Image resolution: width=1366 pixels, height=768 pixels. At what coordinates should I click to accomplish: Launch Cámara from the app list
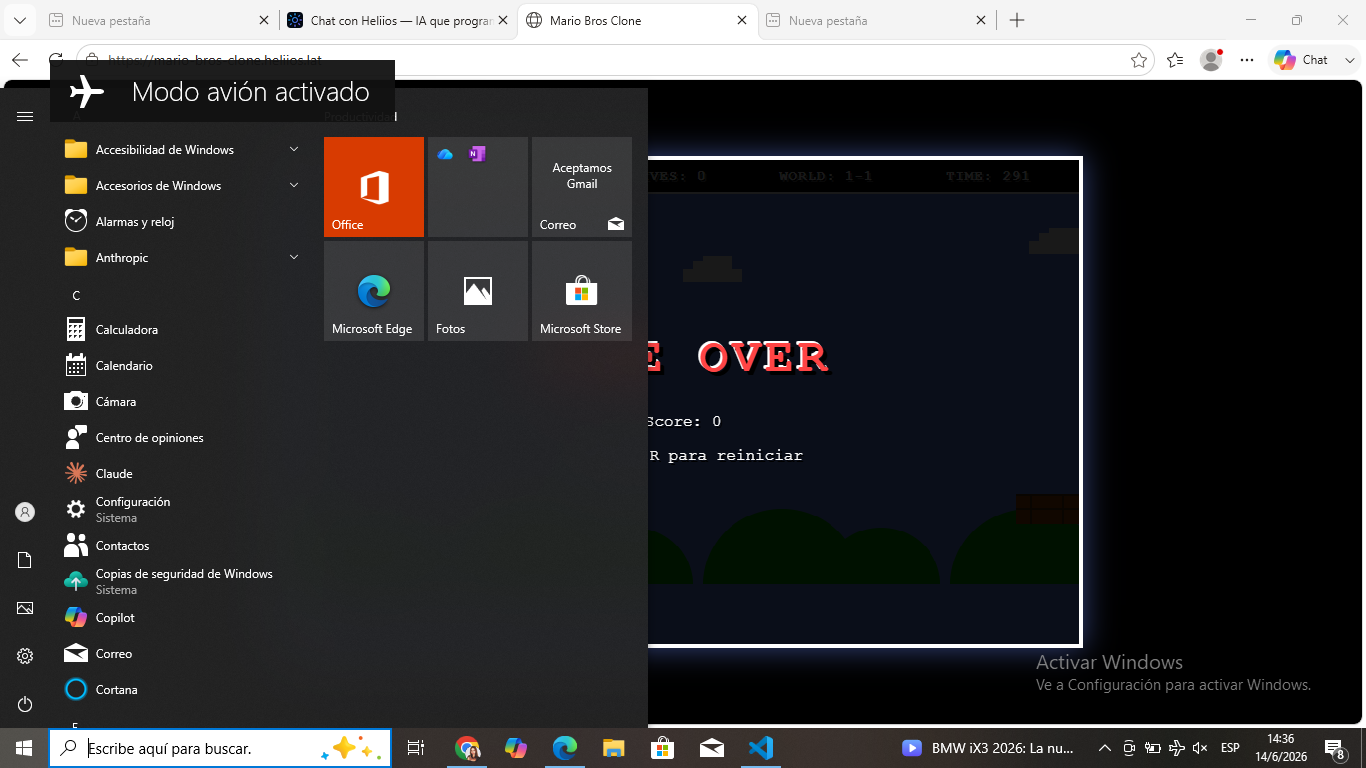pyautogui.click(x=182, y=402)
